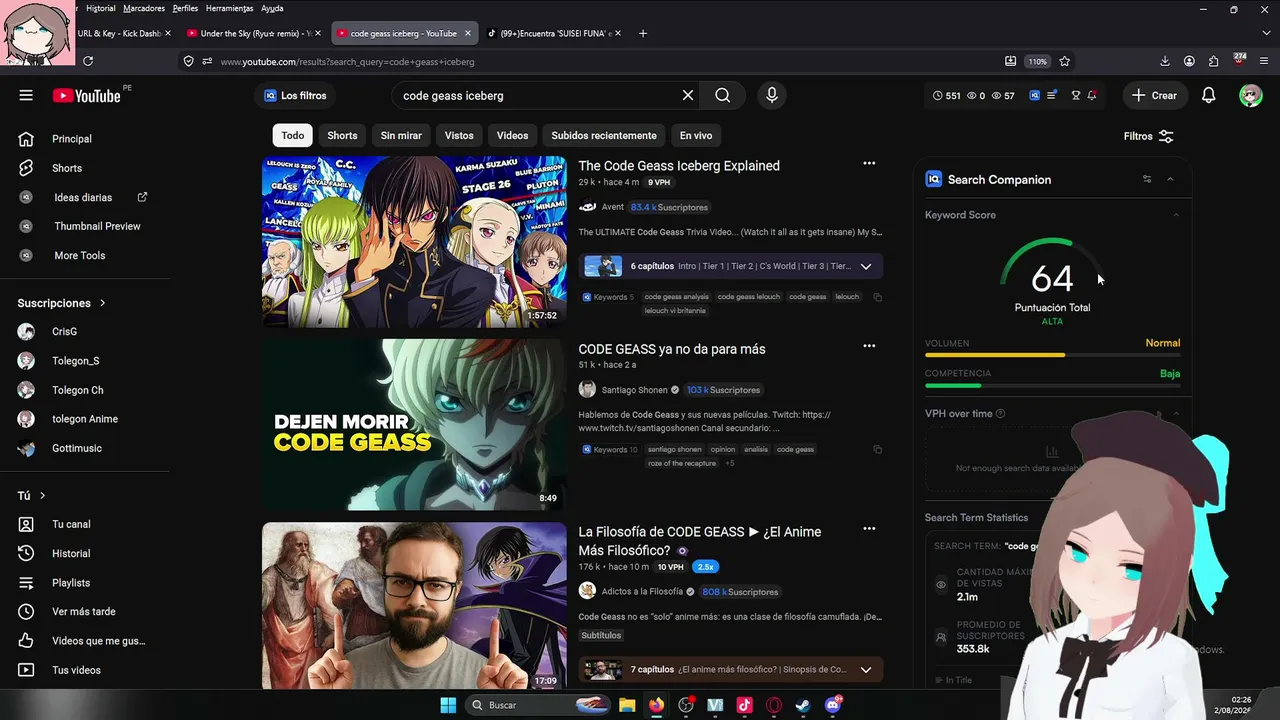Open the vidIQ list icon in header
This screenshot has width=1280, height=720.
(x=1052, y=96)
